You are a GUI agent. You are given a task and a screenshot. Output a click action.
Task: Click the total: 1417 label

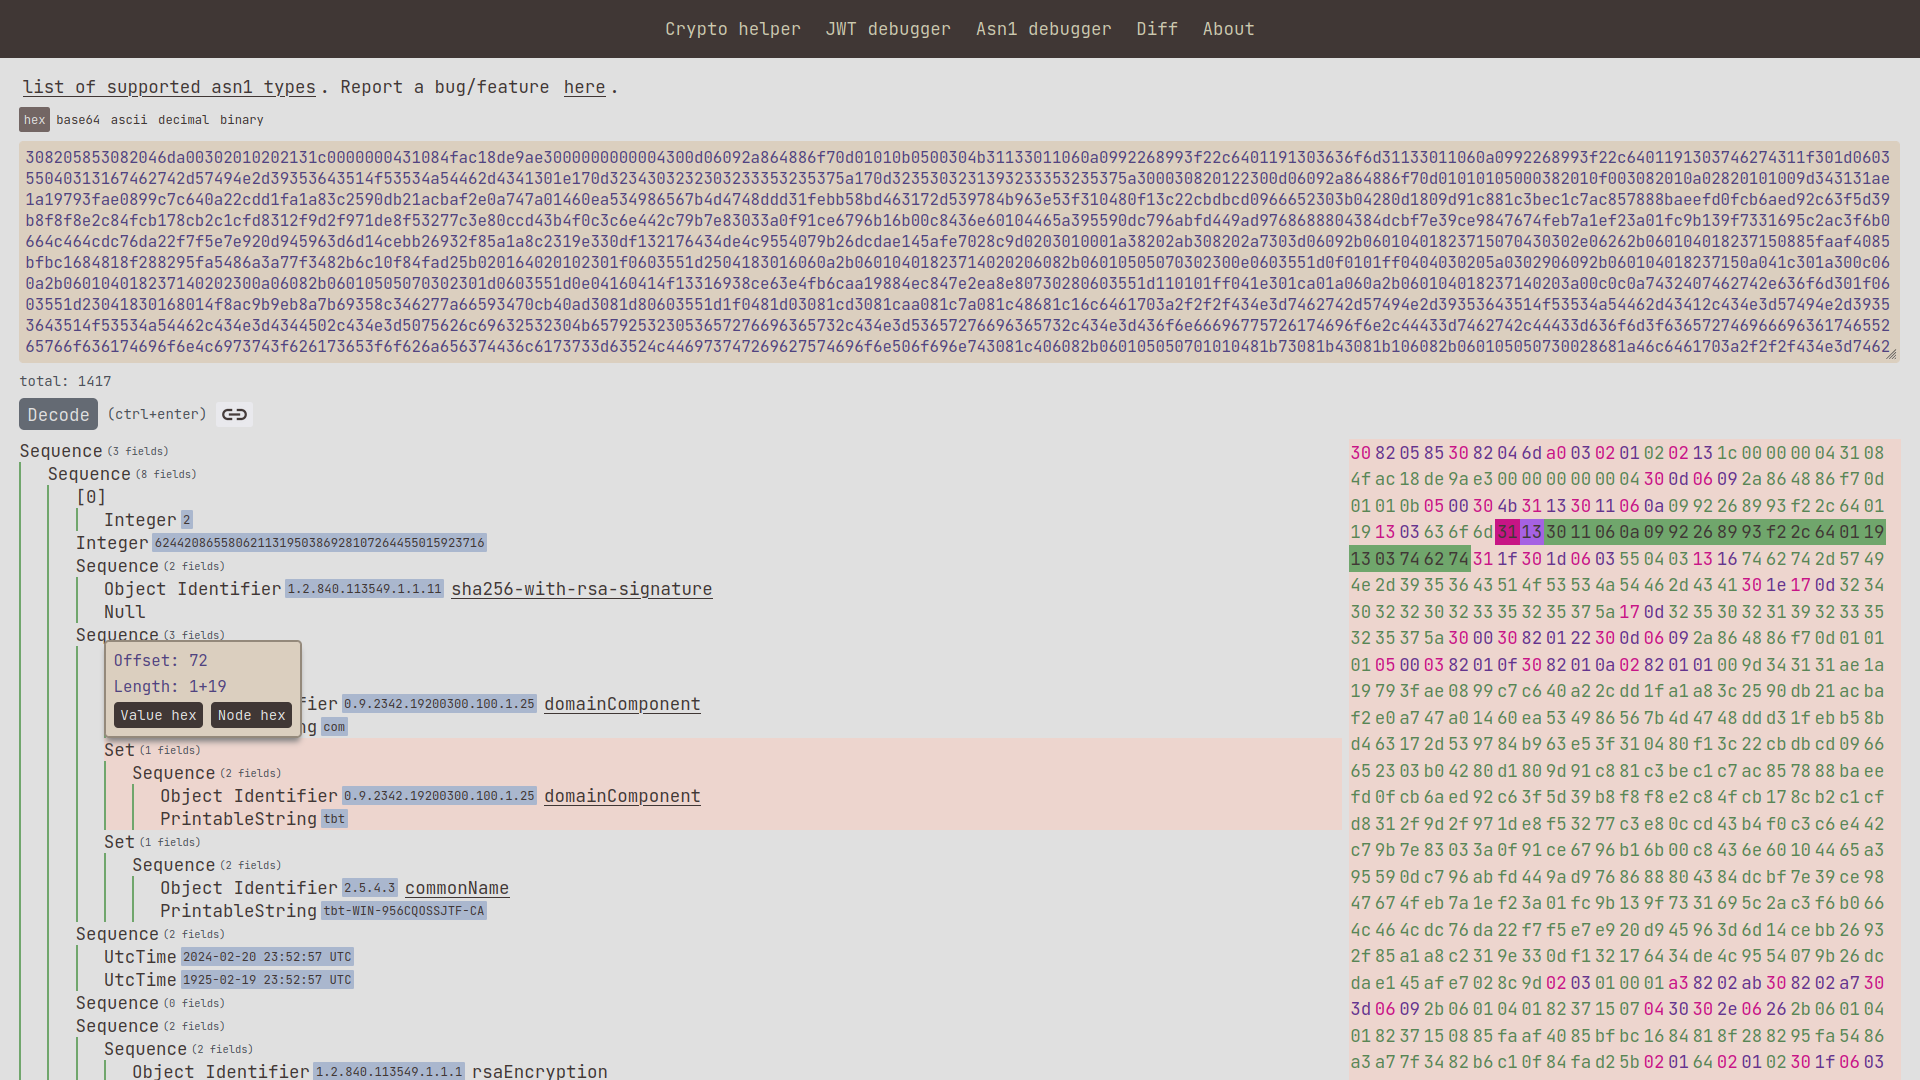point(65,381)
